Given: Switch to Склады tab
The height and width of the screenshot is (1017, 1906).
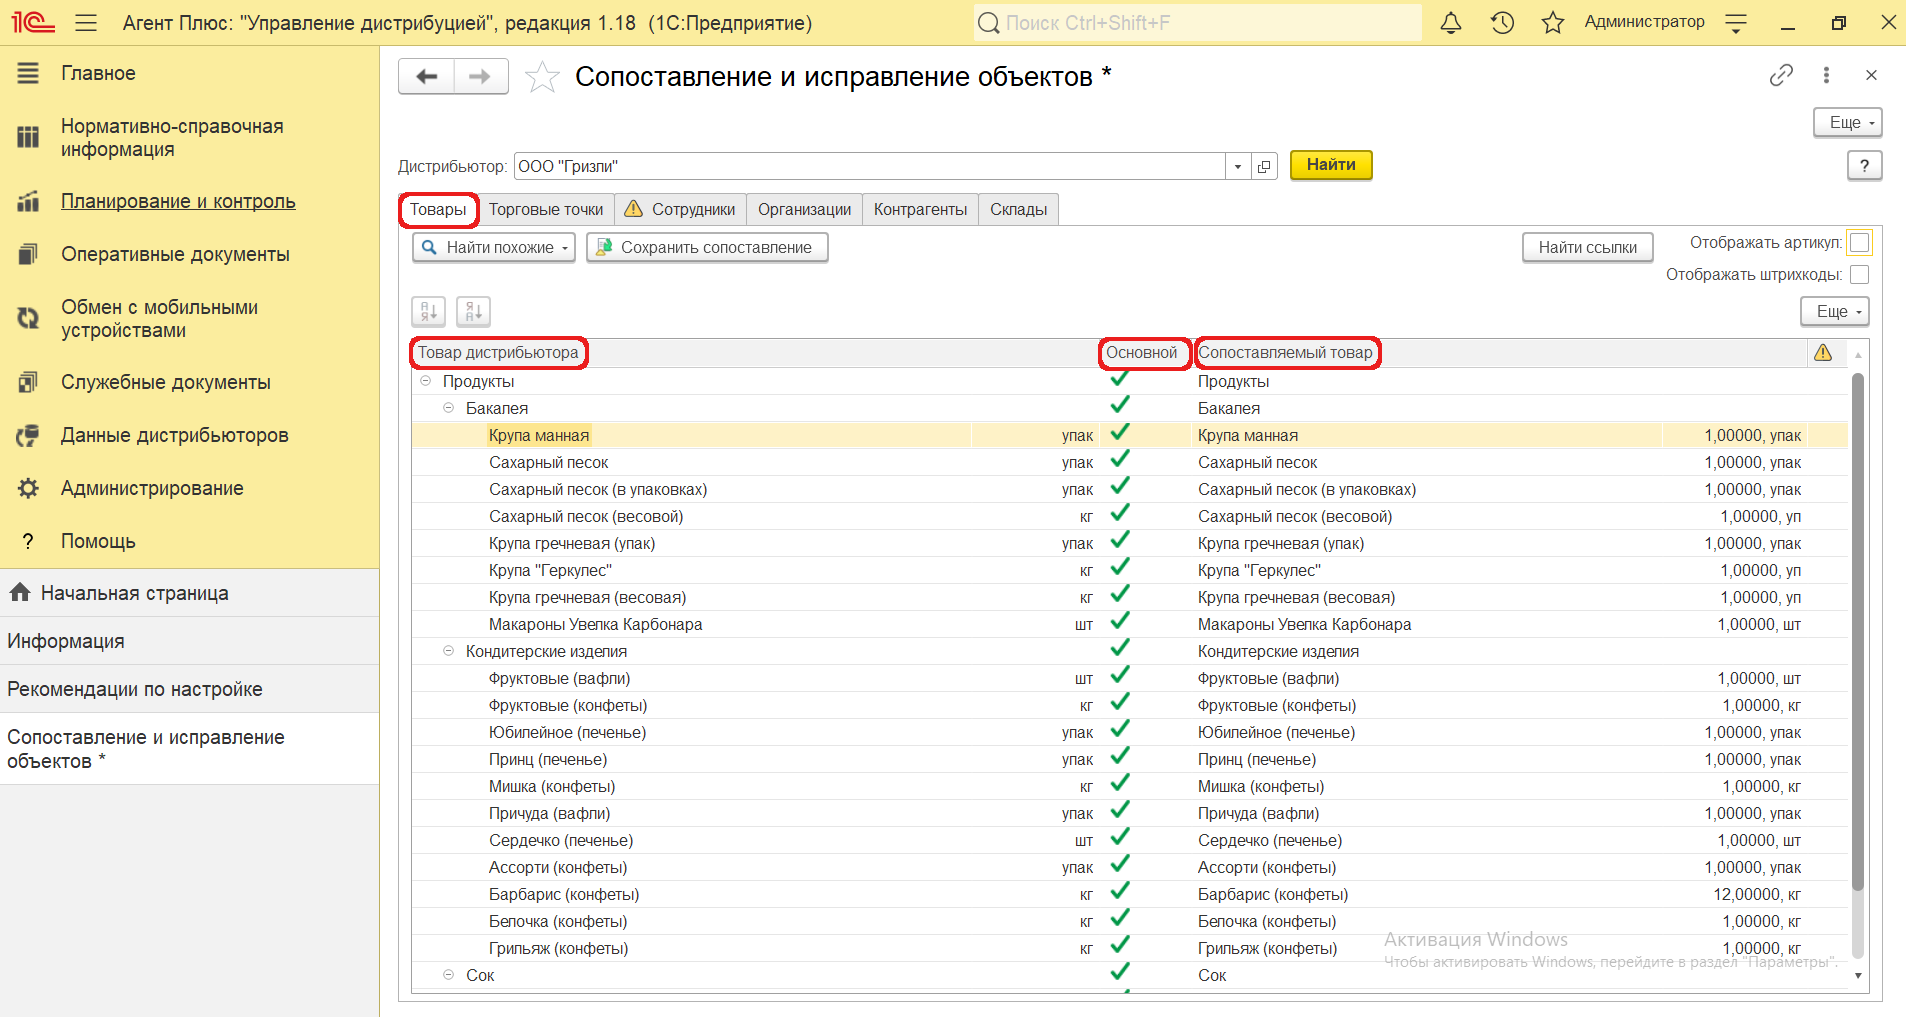Looking at the screenshot, I should tap(1018, 209).
